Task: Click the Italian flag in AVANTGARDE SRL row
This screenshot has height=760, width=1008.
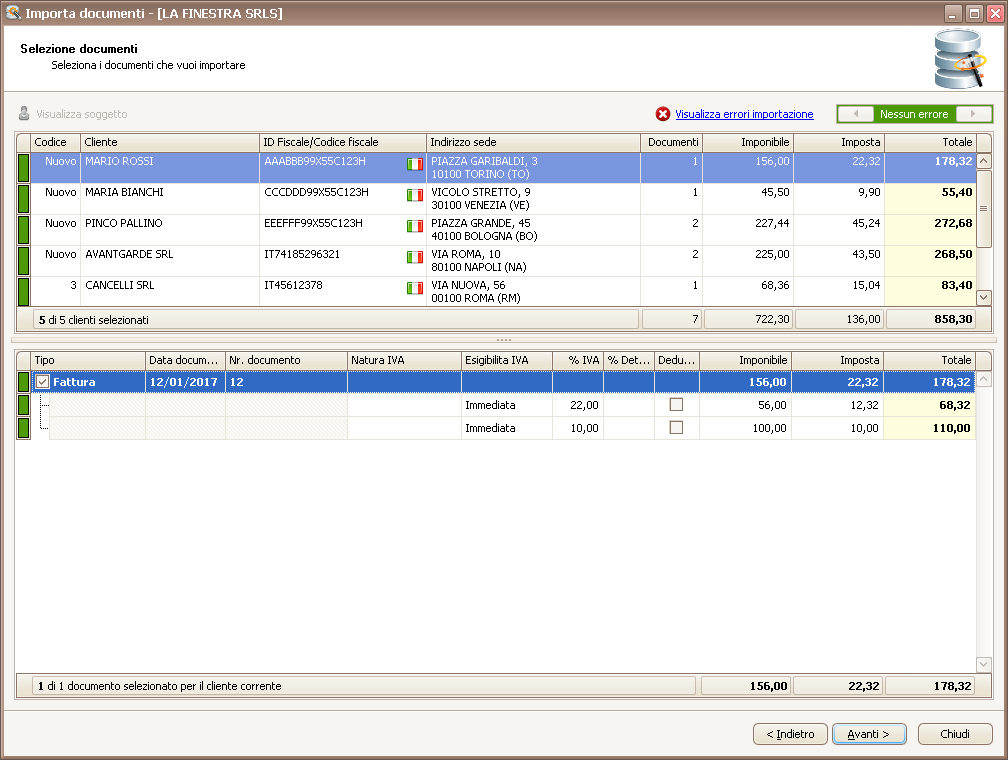Action: 415,257
